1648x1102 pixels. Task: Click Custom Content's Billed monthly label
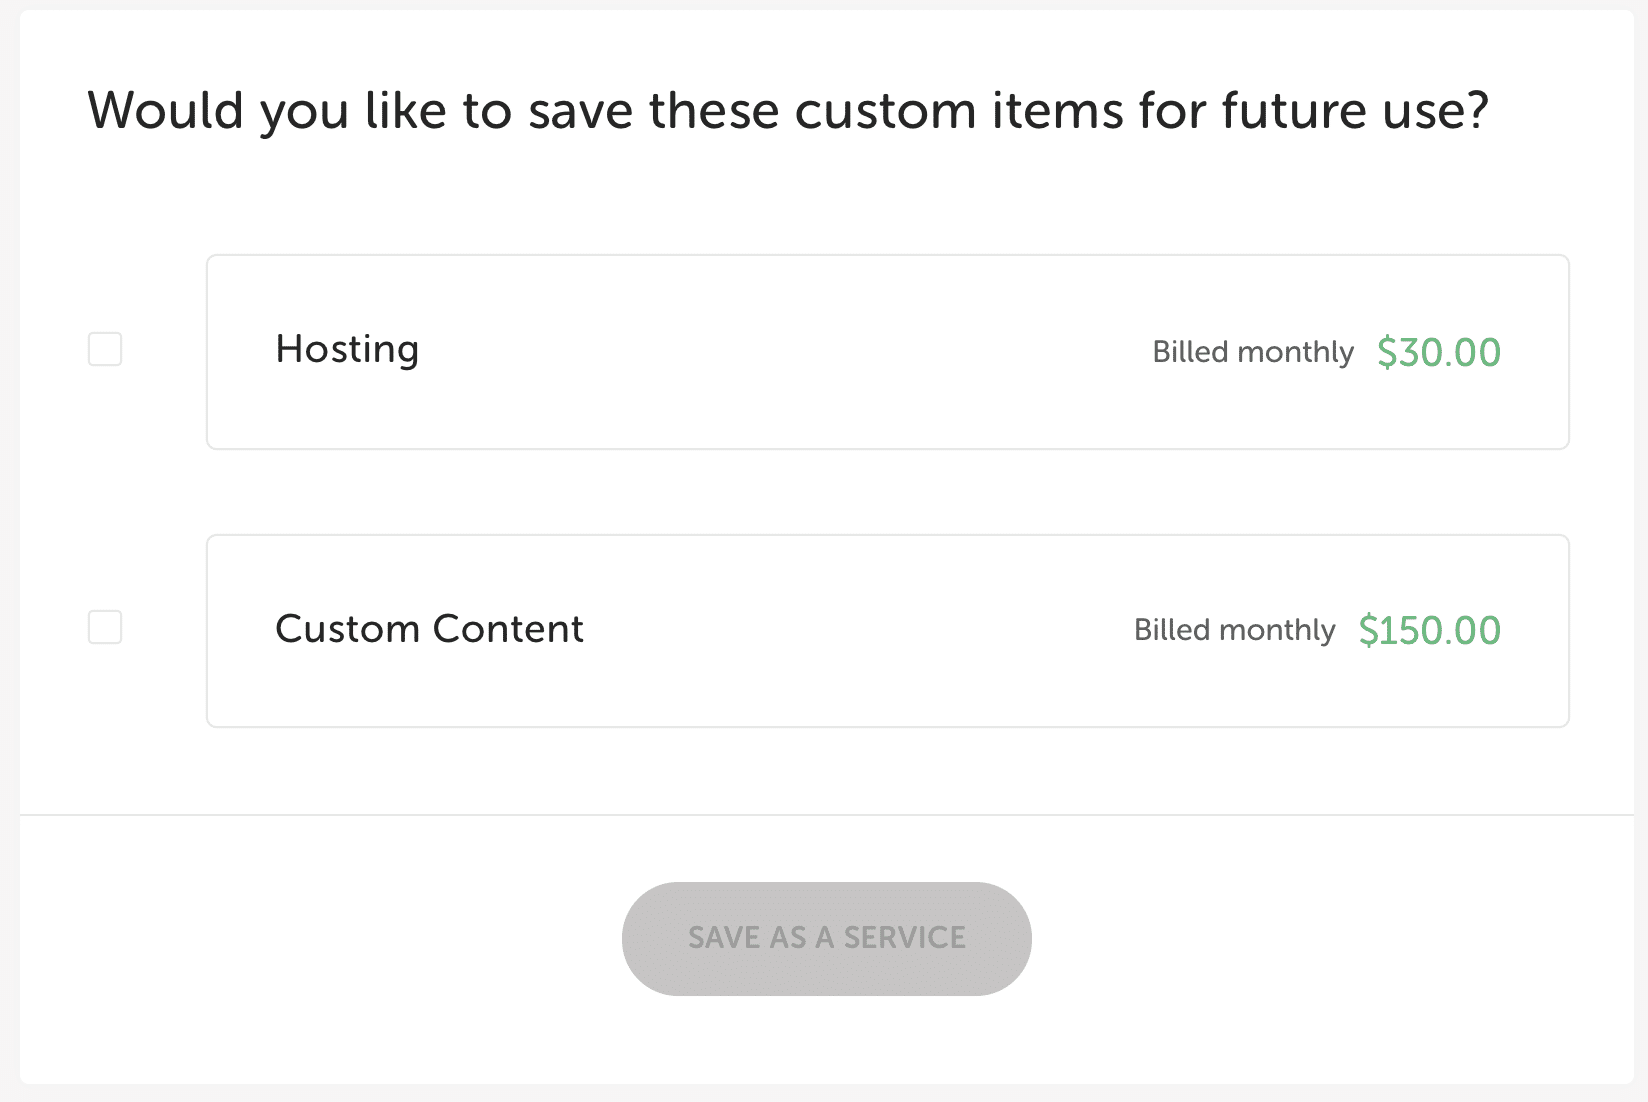click(1234, 630)
